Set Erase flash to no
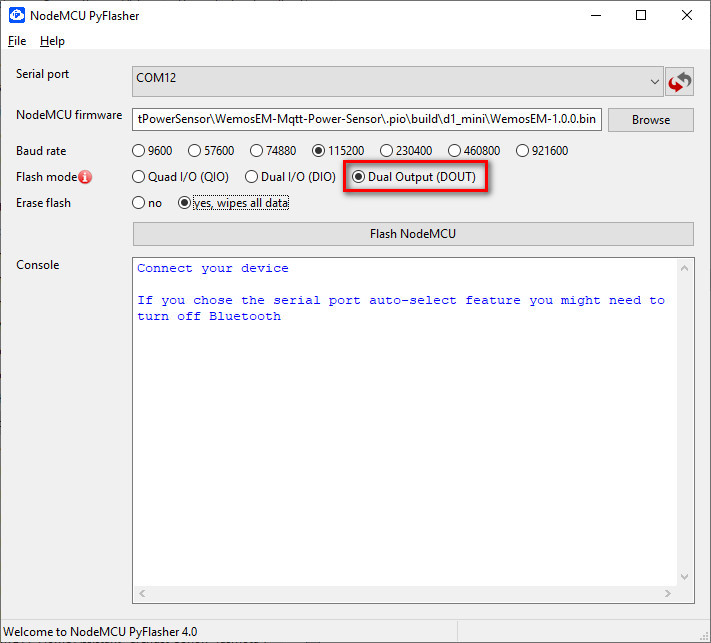 coord(146,203)
